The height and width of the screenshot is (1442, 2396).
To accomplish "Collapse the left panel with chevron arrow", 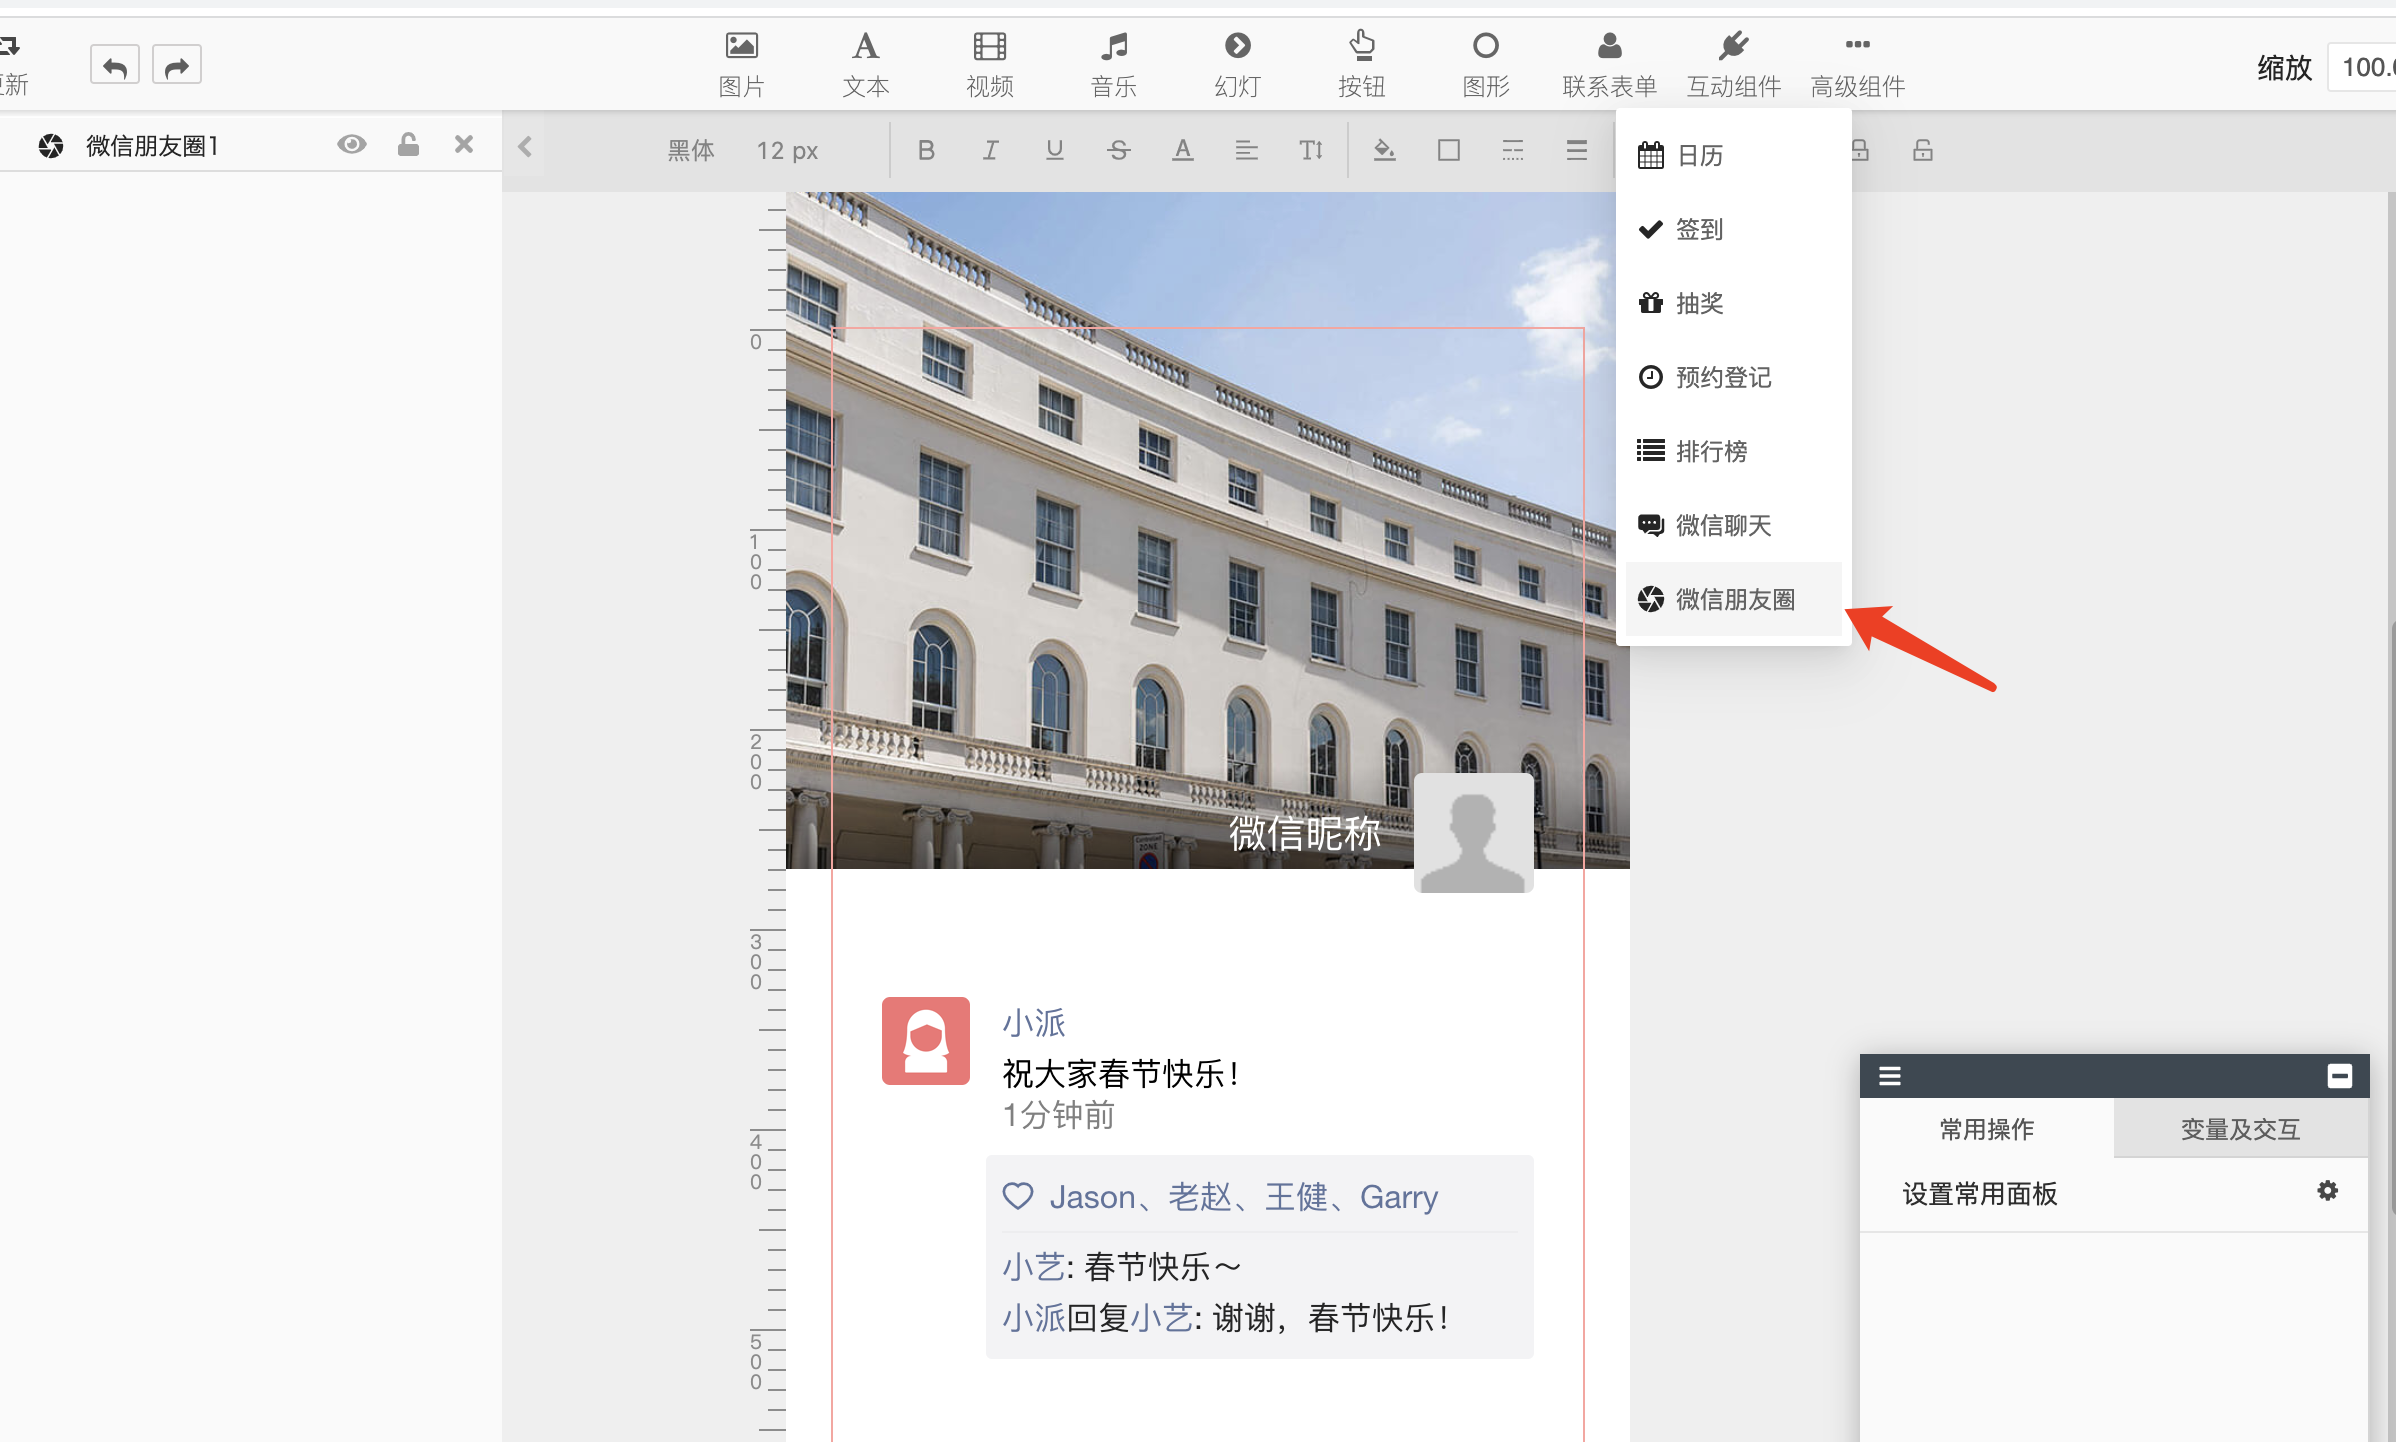I will click(524, 147).
